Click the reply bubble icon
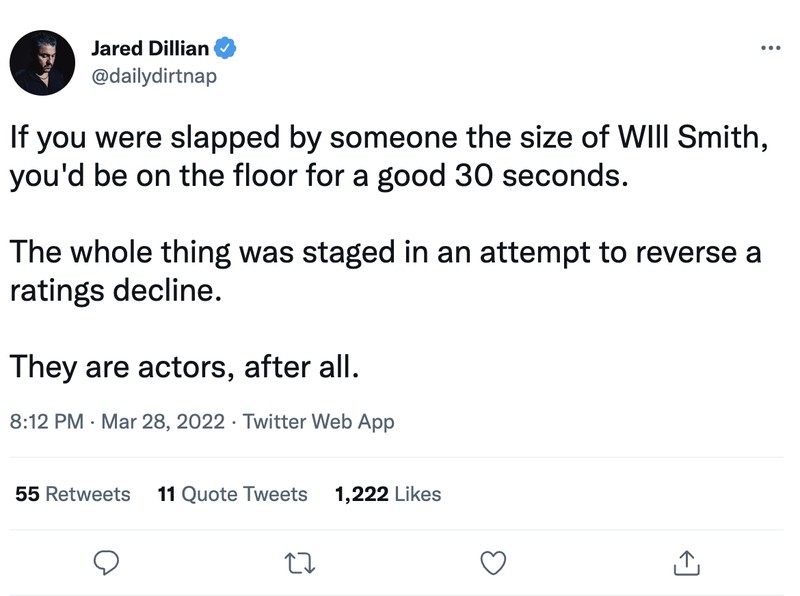The image size is (800, 596). [109, 565]
